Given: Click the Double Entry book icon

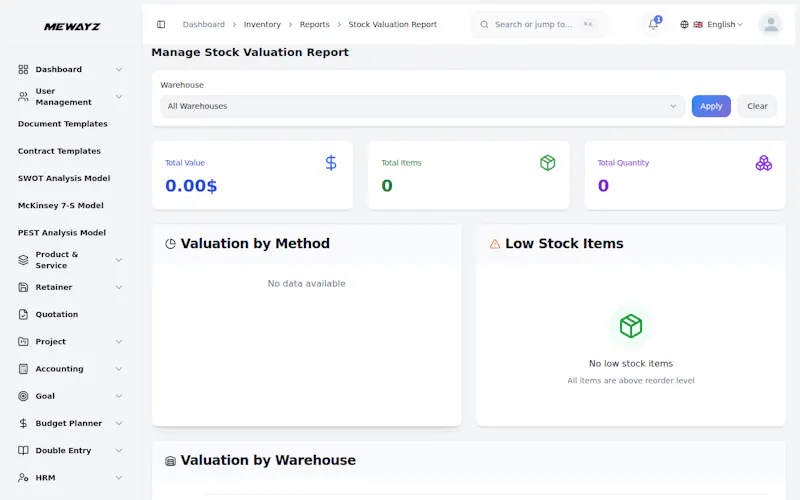Looking at the screenshot, I should (23, 451).
